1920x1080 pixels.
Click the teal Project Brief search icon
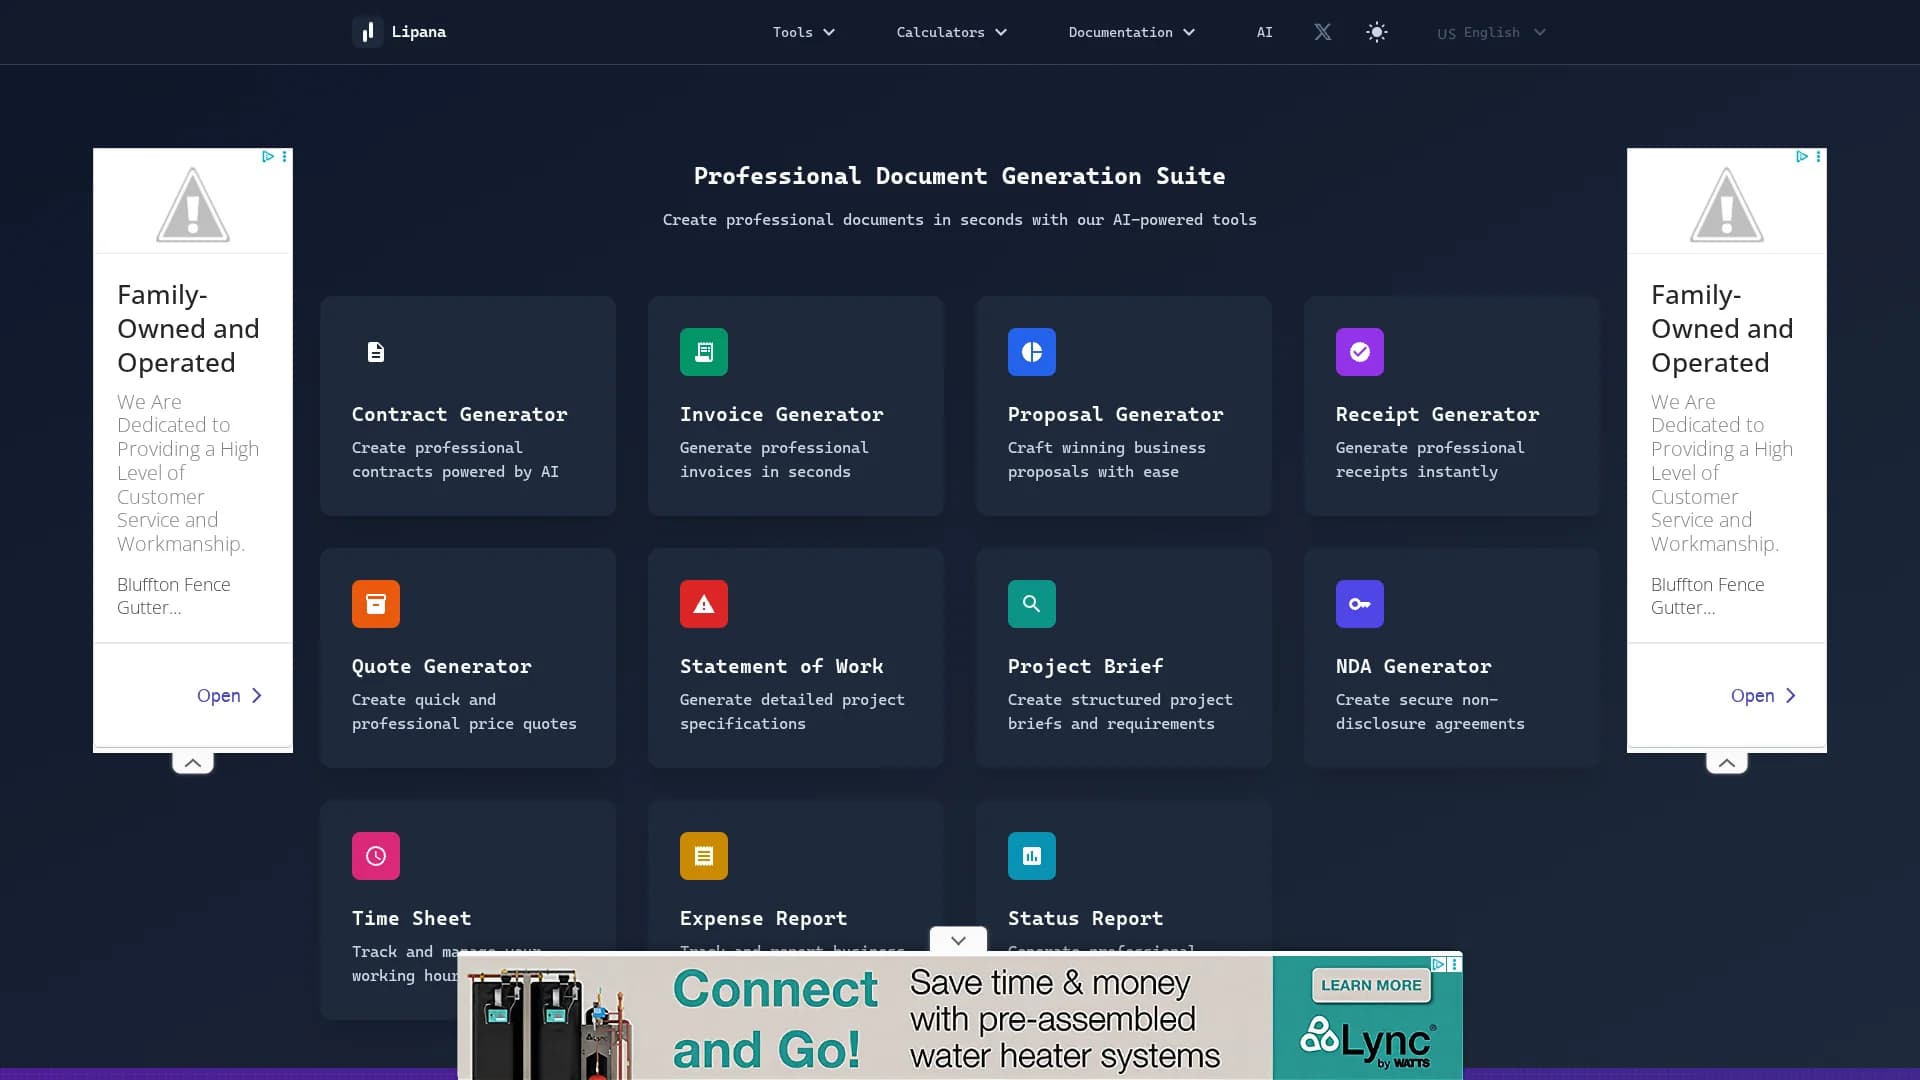point(1032,604)
